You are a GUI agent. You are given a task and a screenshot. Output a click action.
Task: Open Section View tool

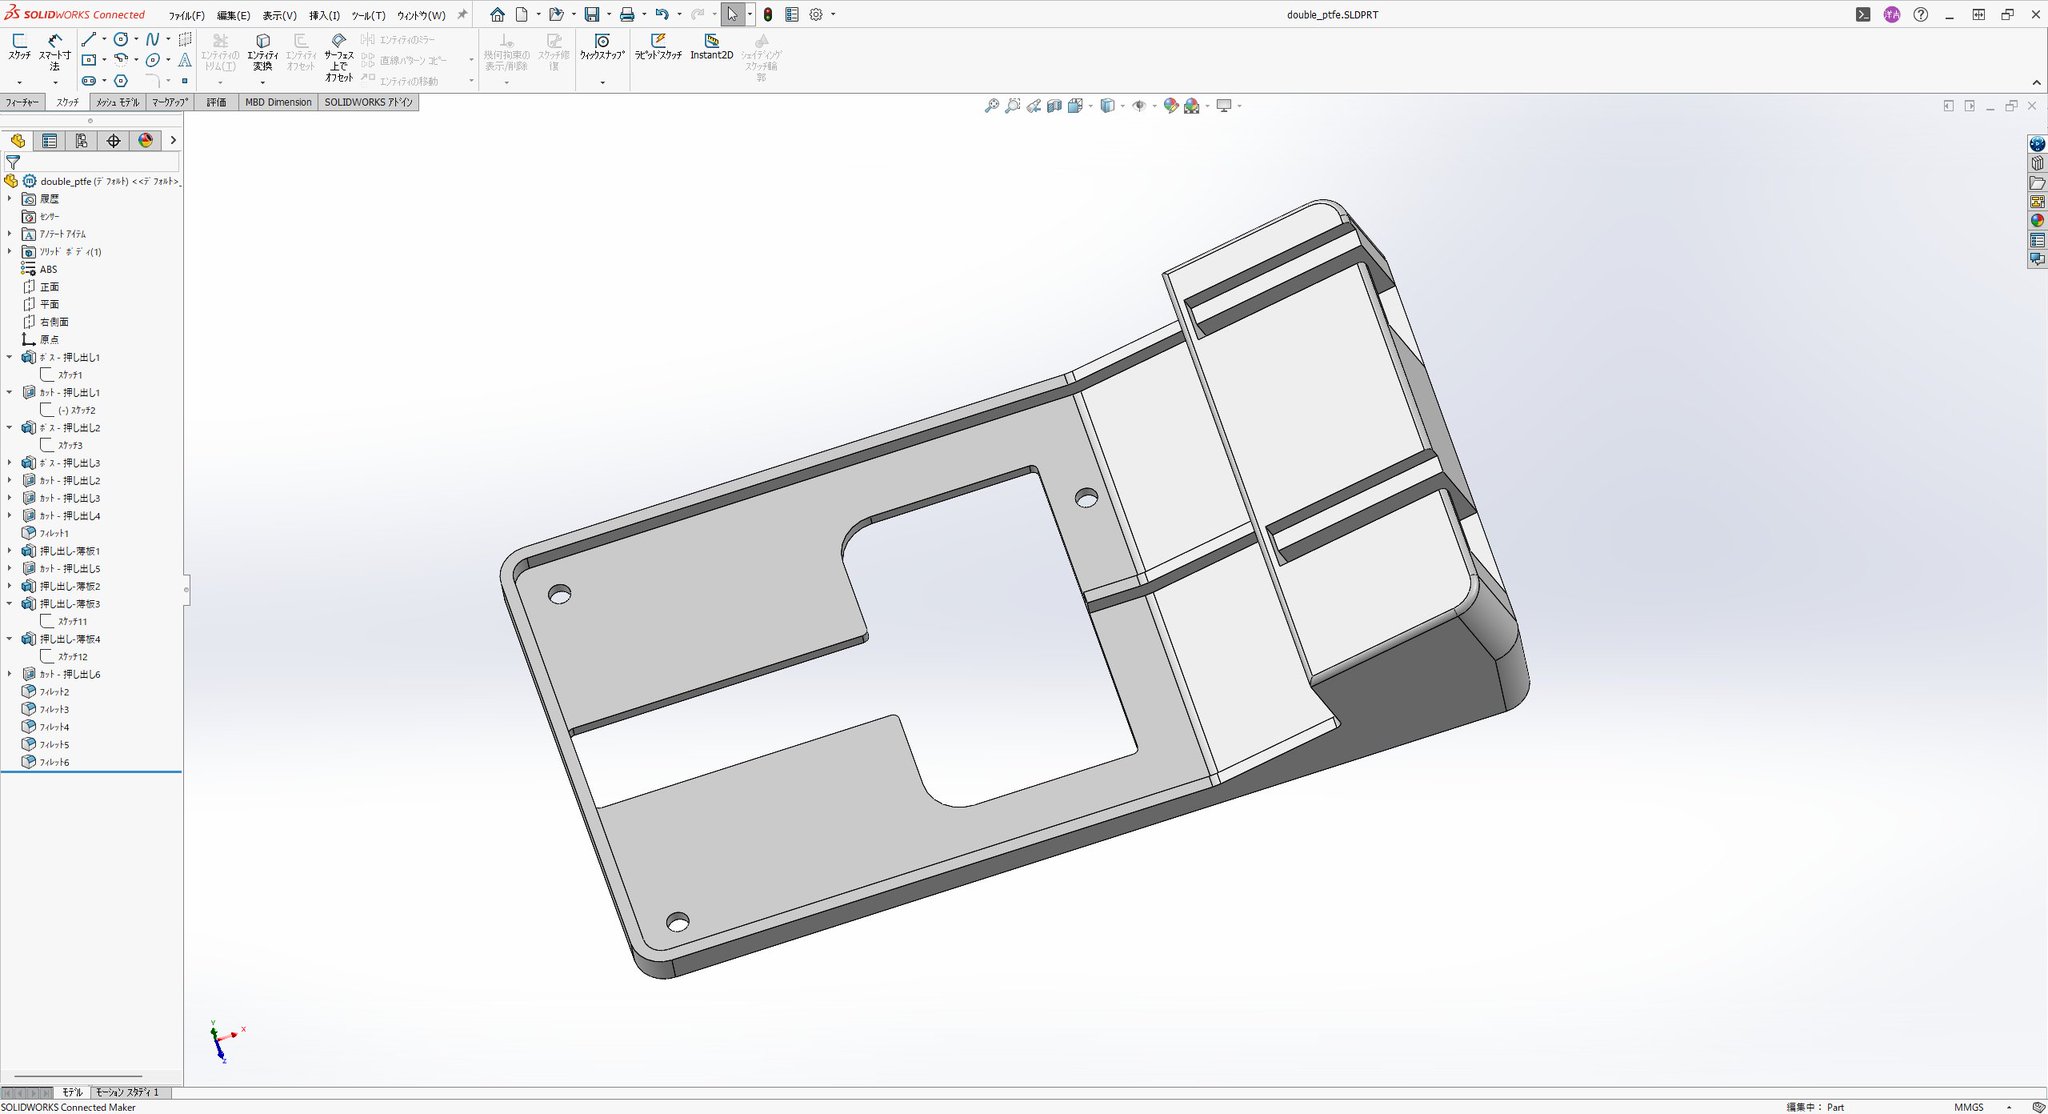(x=1054, y=105)
